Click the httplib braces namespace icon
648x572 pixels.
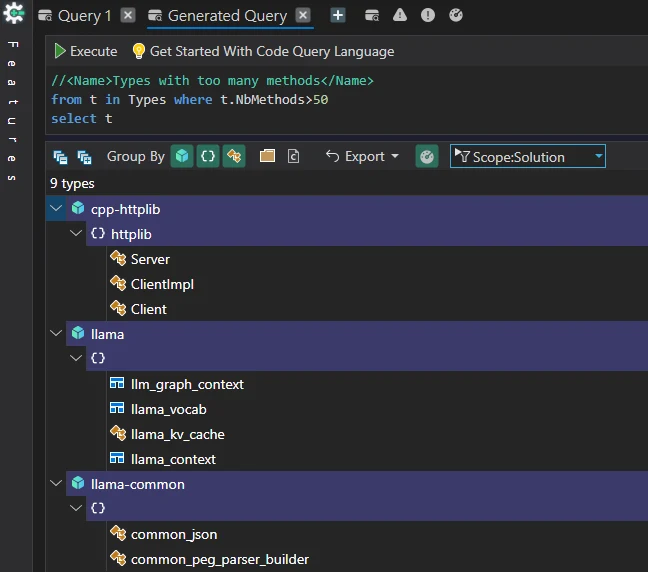98,234
